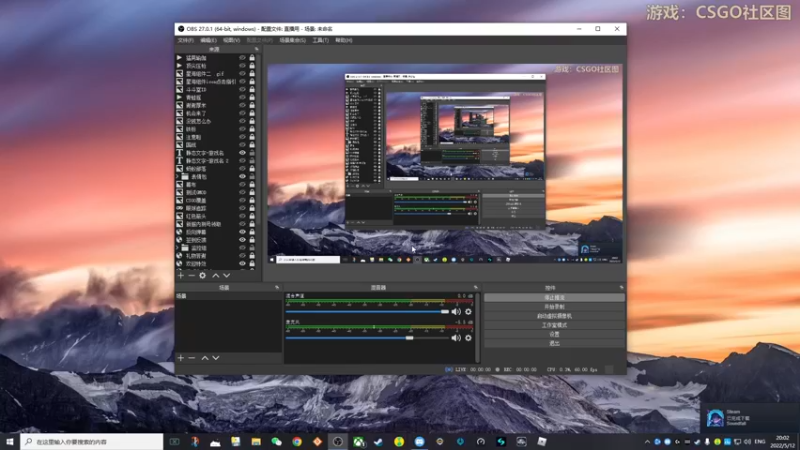The height and width of the screenshot is (450, 800).
Task: Expand the 表情包 folder group
Action: point(178,177)
